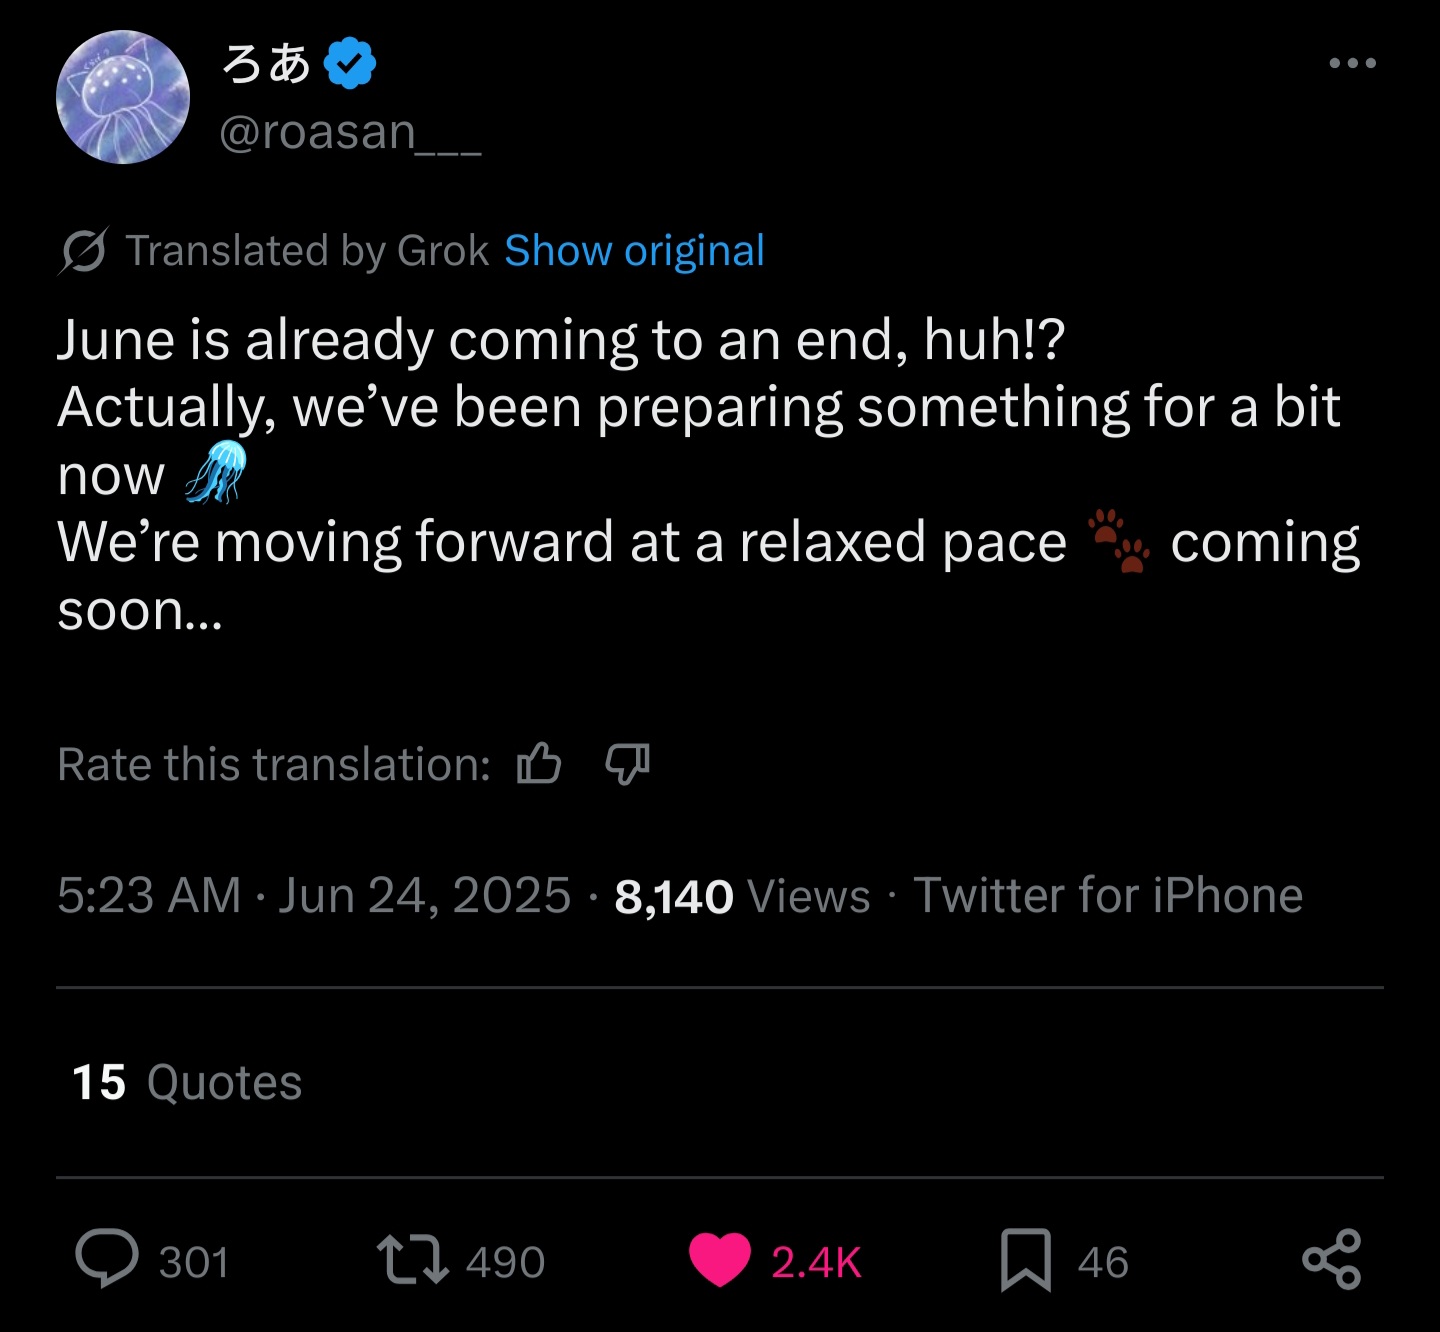The image size is (1440, 1332).
Task: Open the three-dot more options menu
Action: (1352, 63)
